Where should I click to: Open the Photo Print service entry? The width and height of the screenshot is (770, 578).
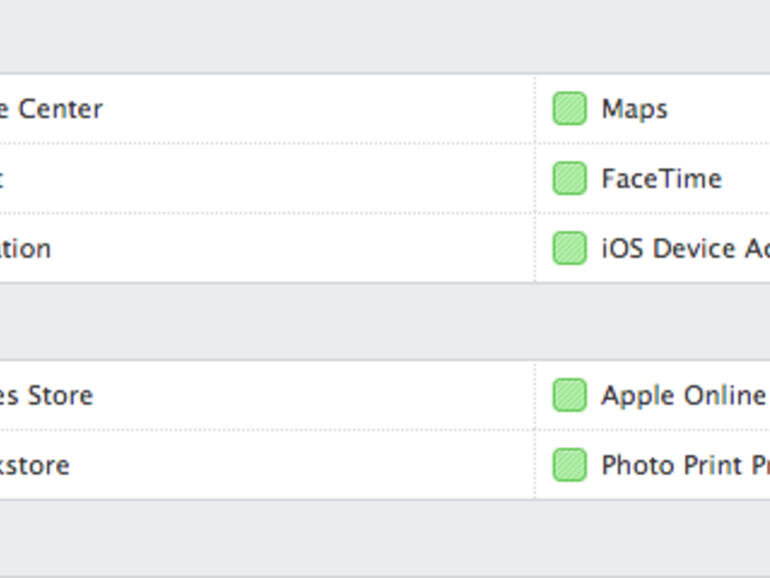click(x=685, y=465)
